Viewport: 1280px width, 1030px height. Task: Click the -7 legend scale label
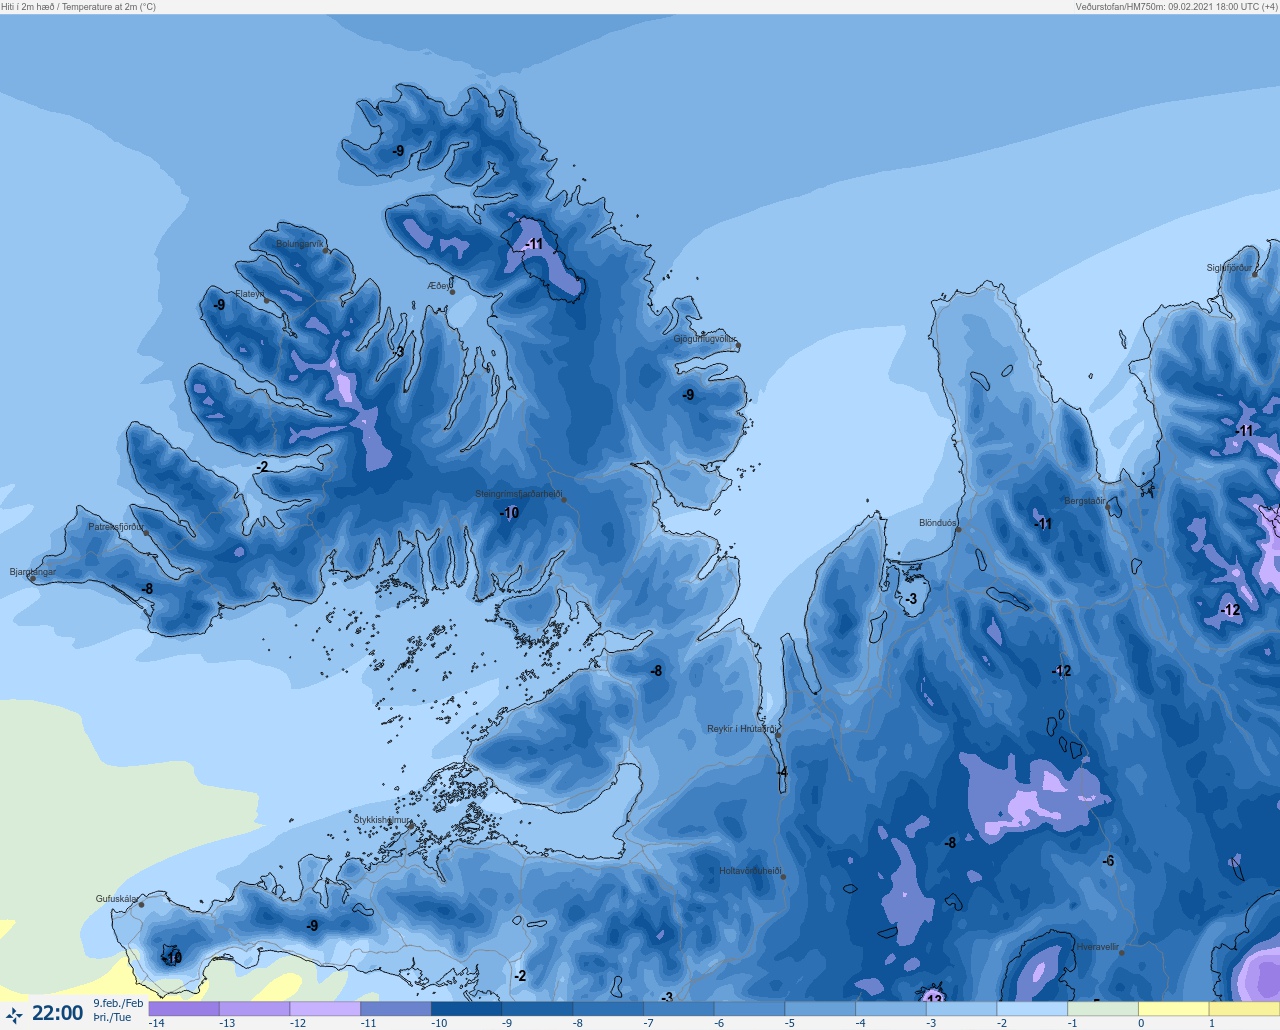click(x=649, y=1023)
